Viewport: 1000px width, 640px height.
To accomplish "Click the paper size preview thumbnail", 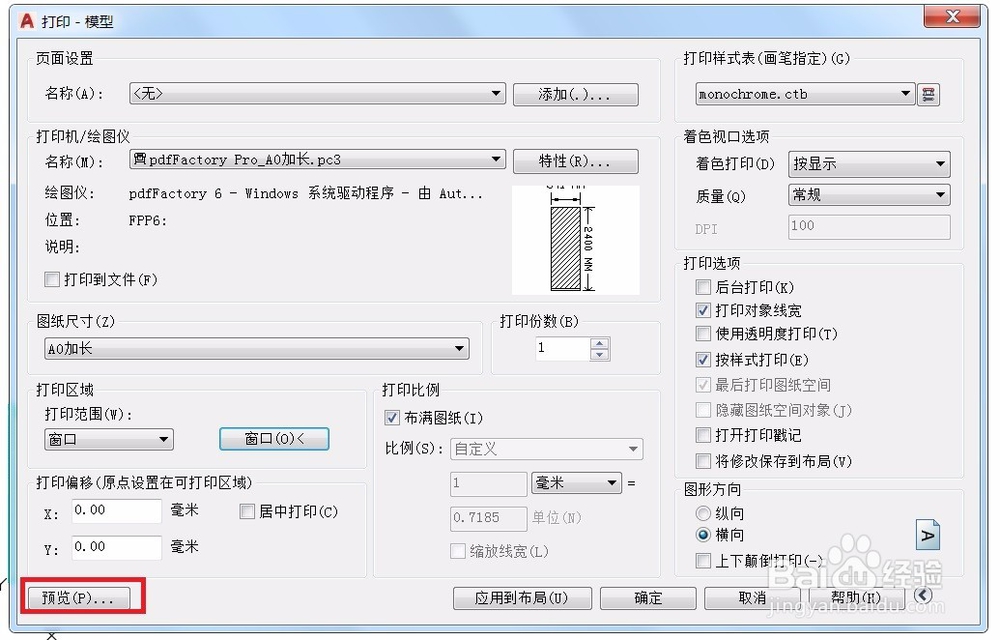I will [x=575, y=240].
